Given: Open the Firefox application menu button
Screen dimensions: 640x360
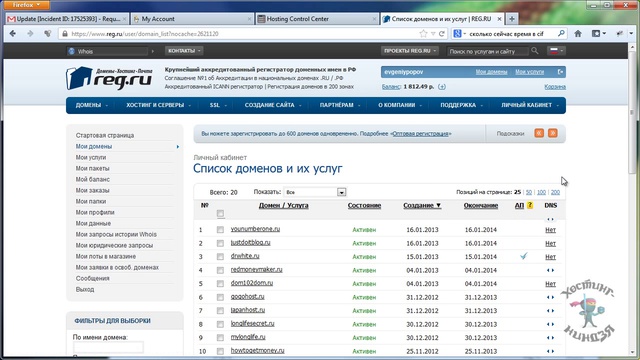Looking at the screenshot, I should (26, 5).
